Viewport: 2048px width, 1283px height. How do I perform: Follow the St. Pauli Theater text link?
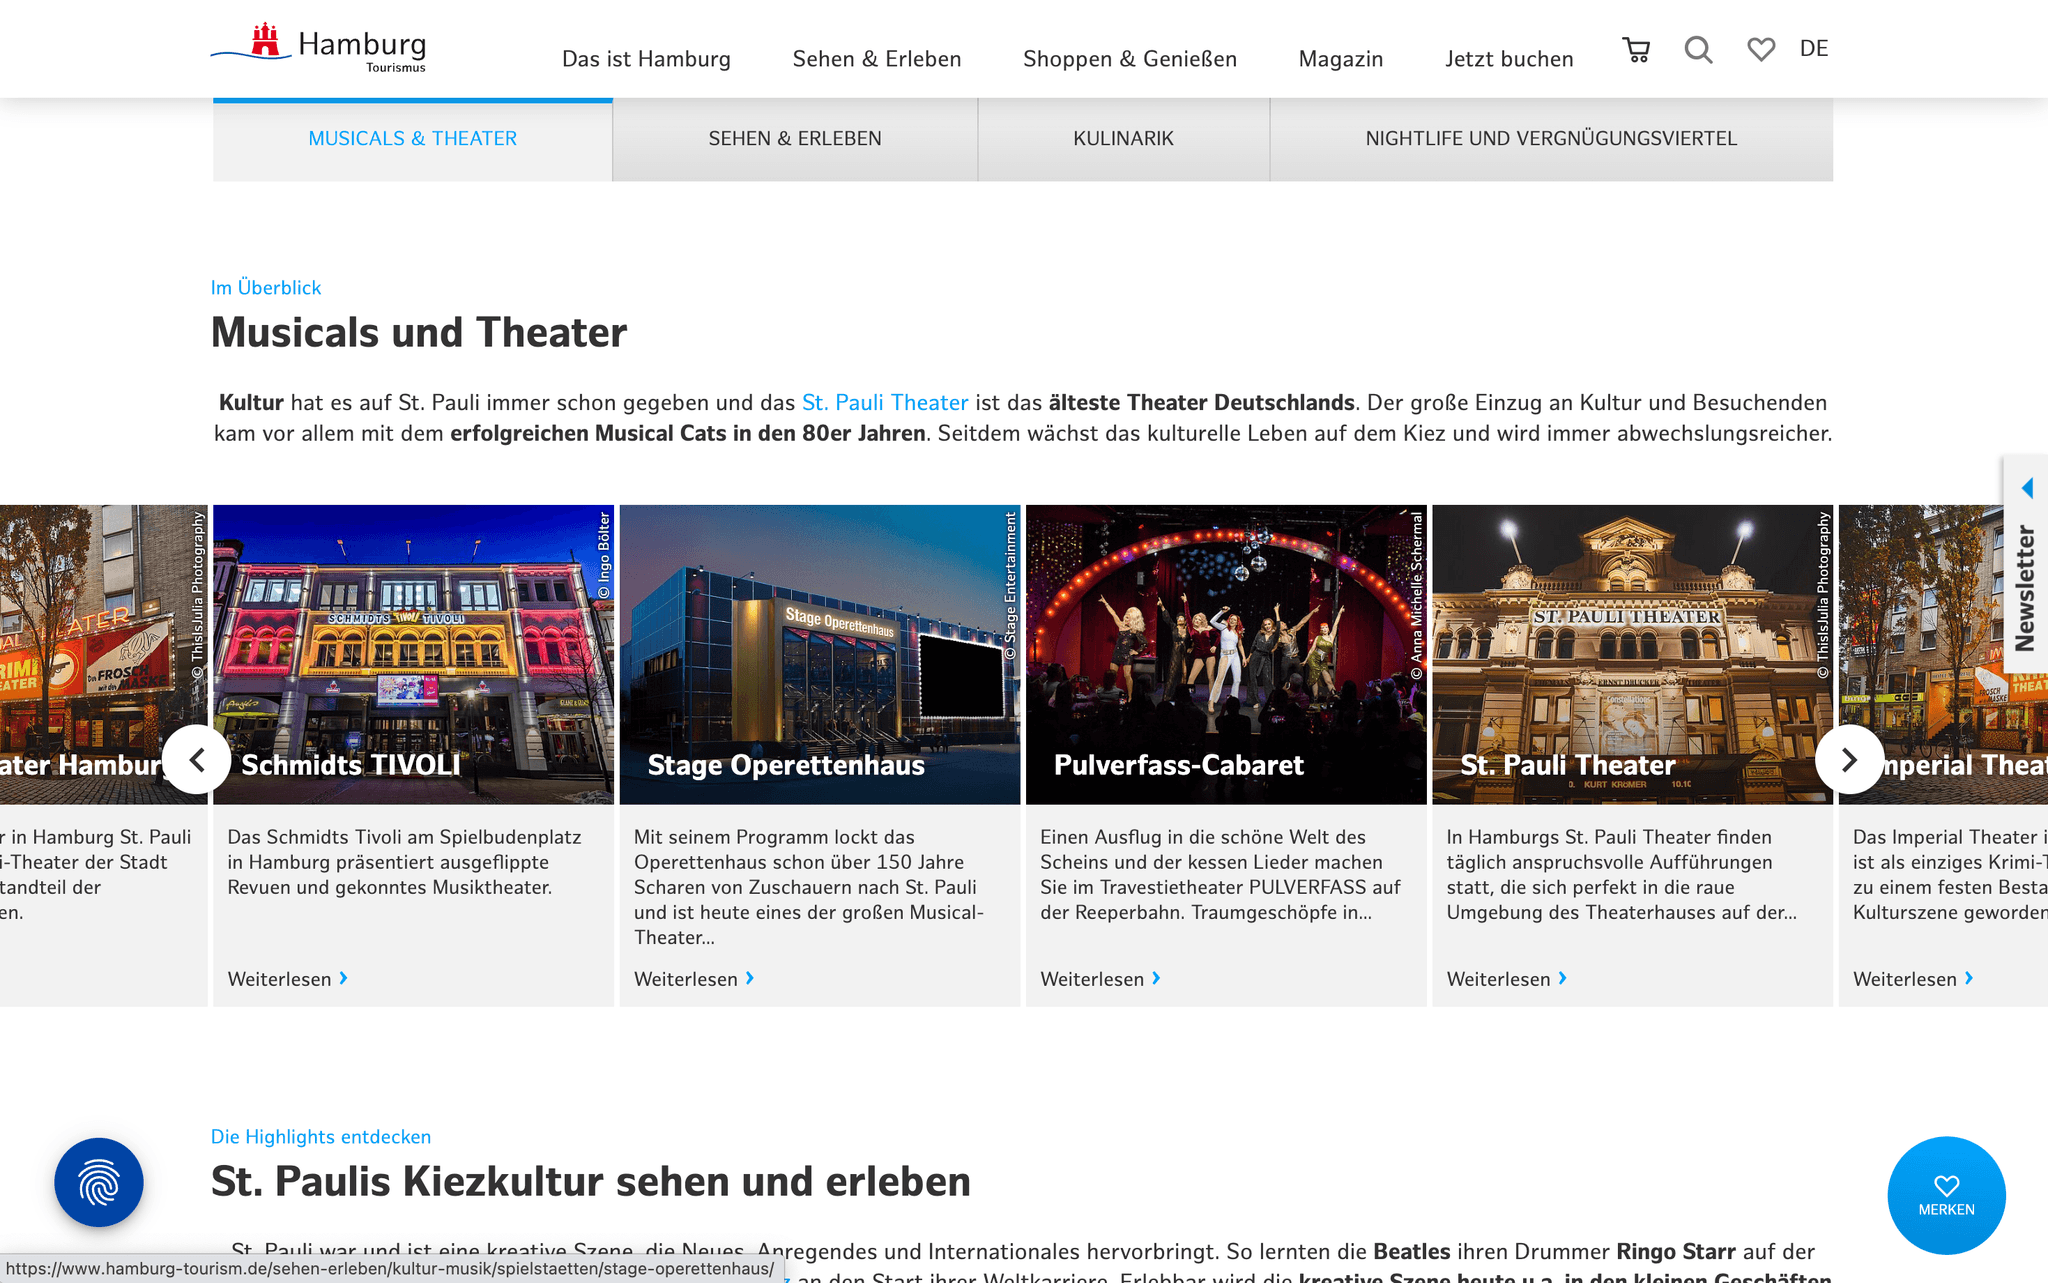[884, 403]
